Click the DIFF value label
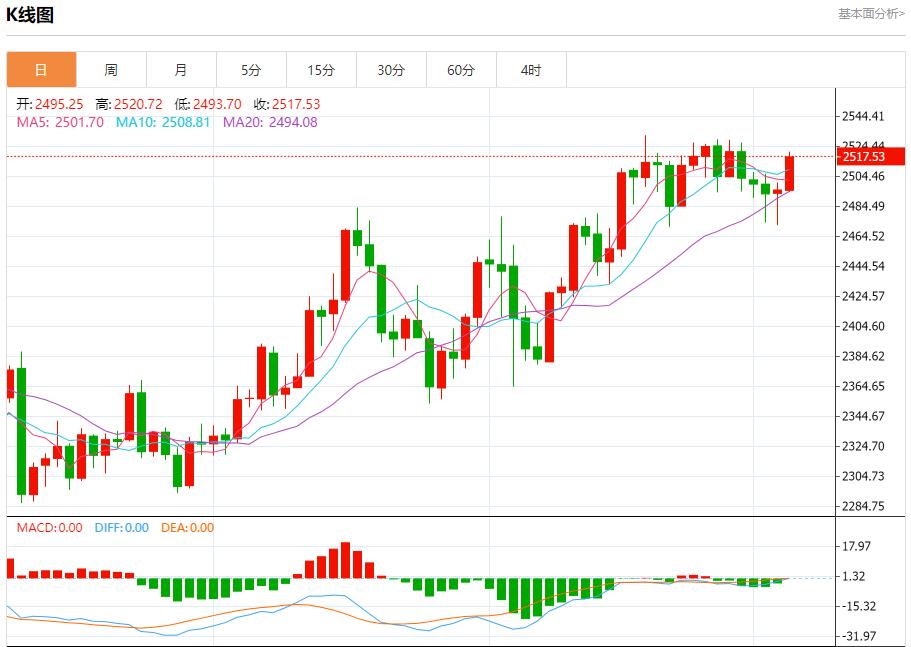 coord(121,528)
